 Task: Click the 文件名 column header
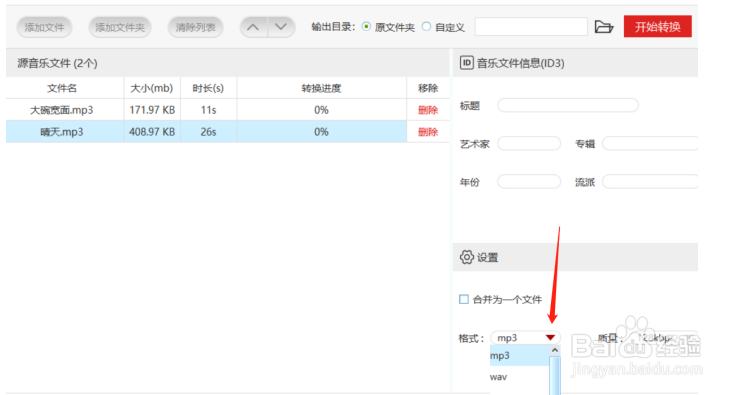65,88
